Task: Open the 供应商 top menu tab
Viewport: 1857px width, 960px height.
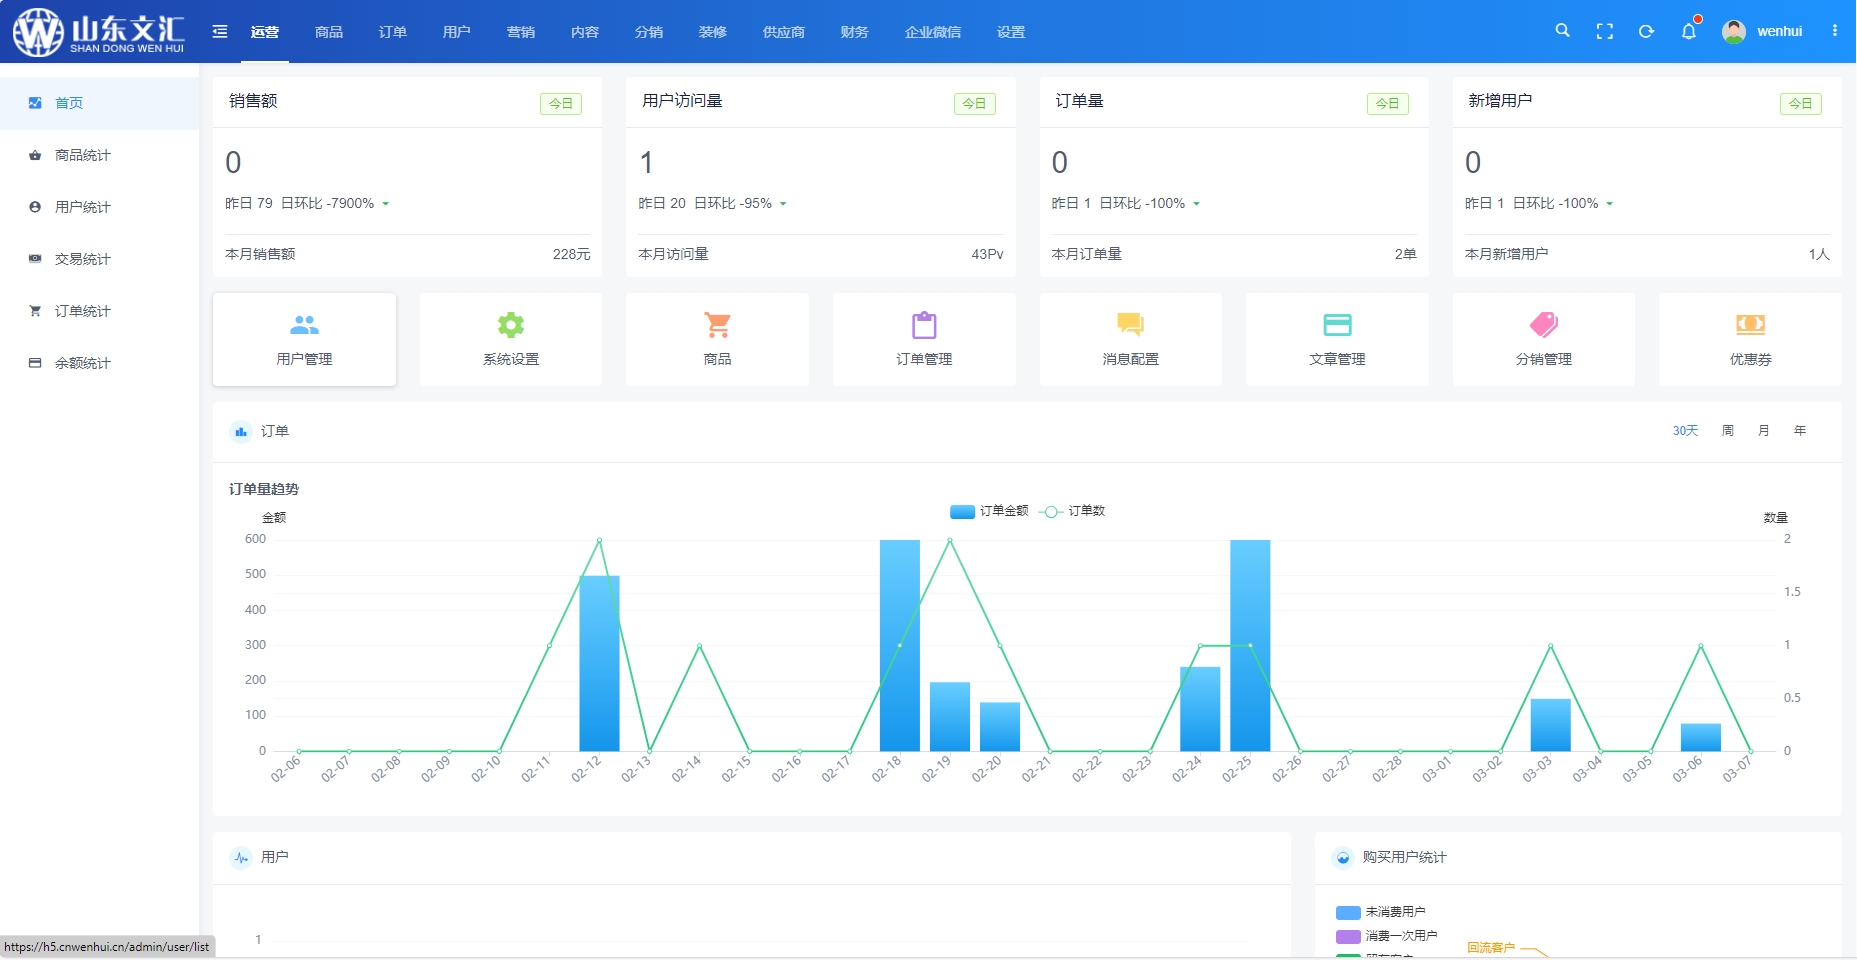Action: point(784,32)
